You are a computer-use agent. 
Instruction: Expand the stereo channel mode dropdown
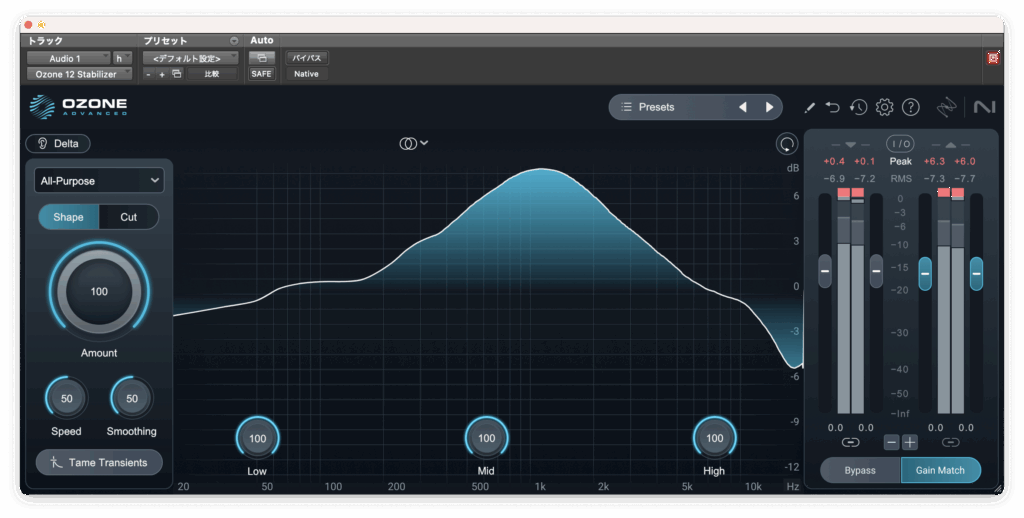413,143
